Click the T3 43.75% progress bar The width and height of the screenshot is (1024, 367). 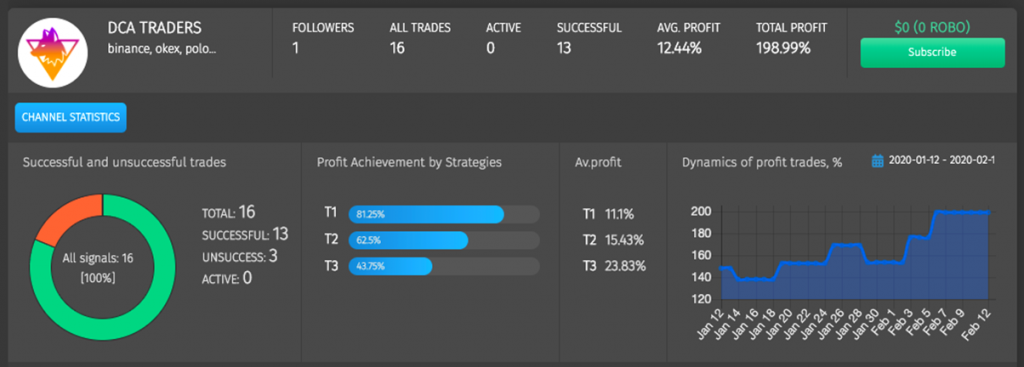coord(444,266)
